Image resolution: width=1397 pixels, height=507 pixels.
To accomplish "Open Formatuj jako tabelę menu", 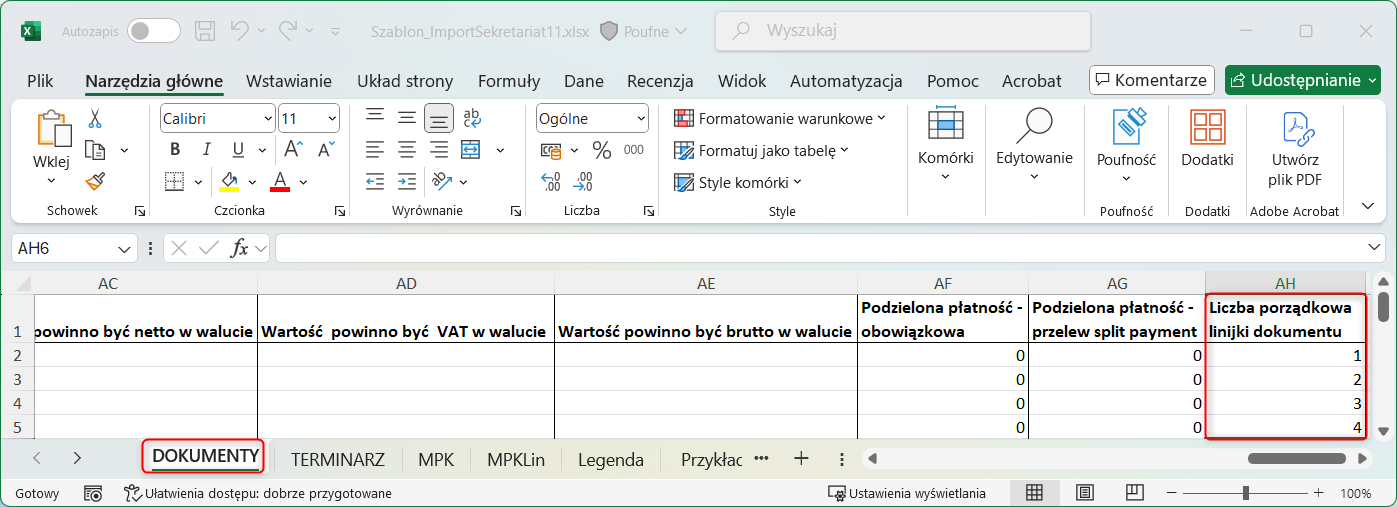I will coord(762,151).
